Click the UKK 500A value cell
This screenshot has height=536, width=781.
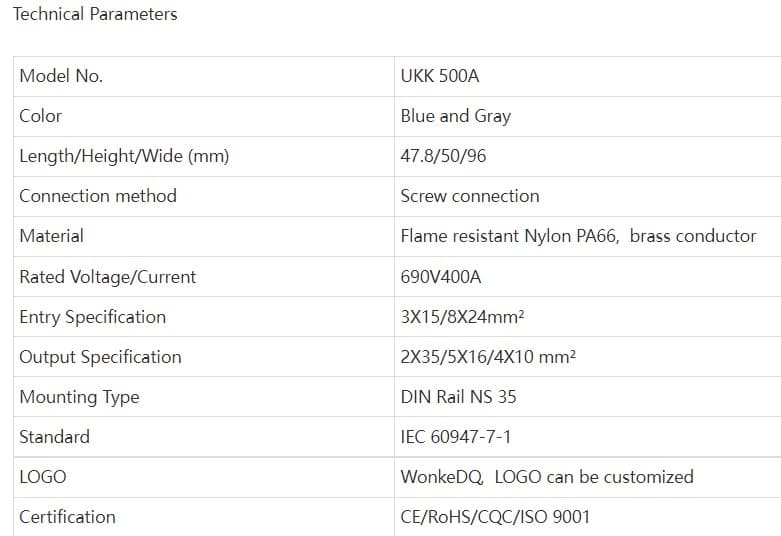(588, 76)
